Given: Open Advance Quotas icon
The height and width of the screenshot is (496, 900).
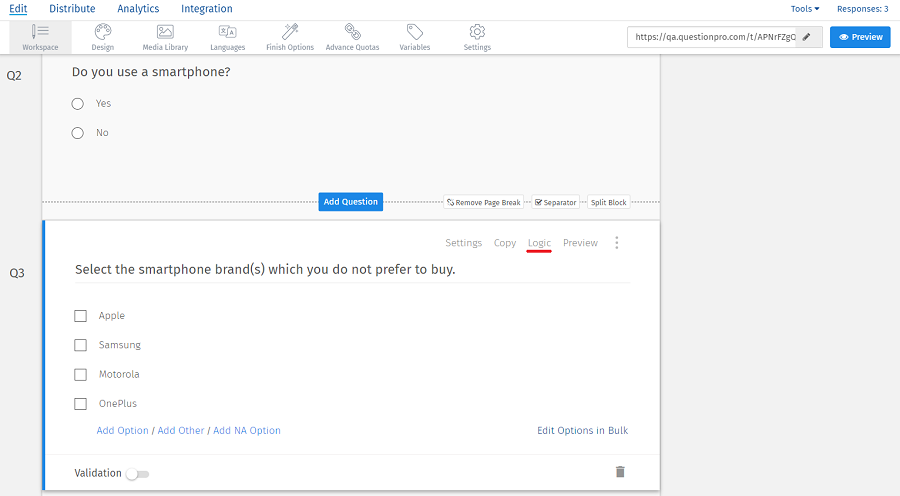Looking at the screenshot, I should coord(352,32).
